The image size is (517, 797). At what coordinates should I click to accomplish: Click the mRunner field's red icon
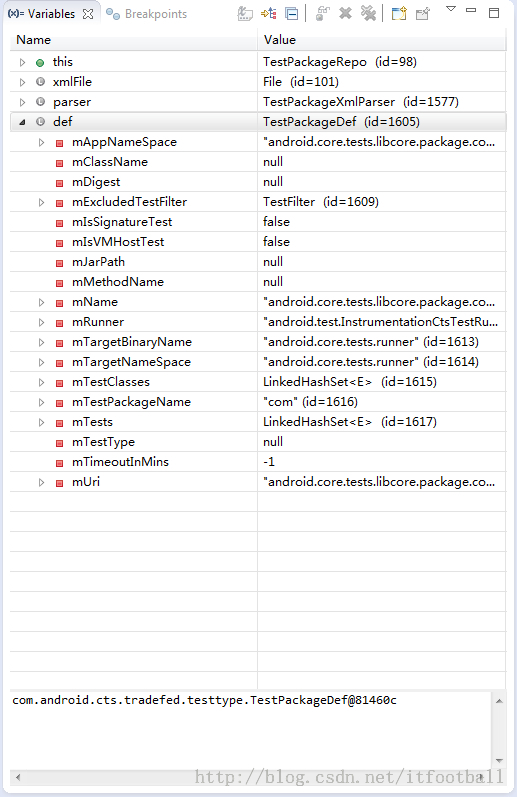click(59, 323)
